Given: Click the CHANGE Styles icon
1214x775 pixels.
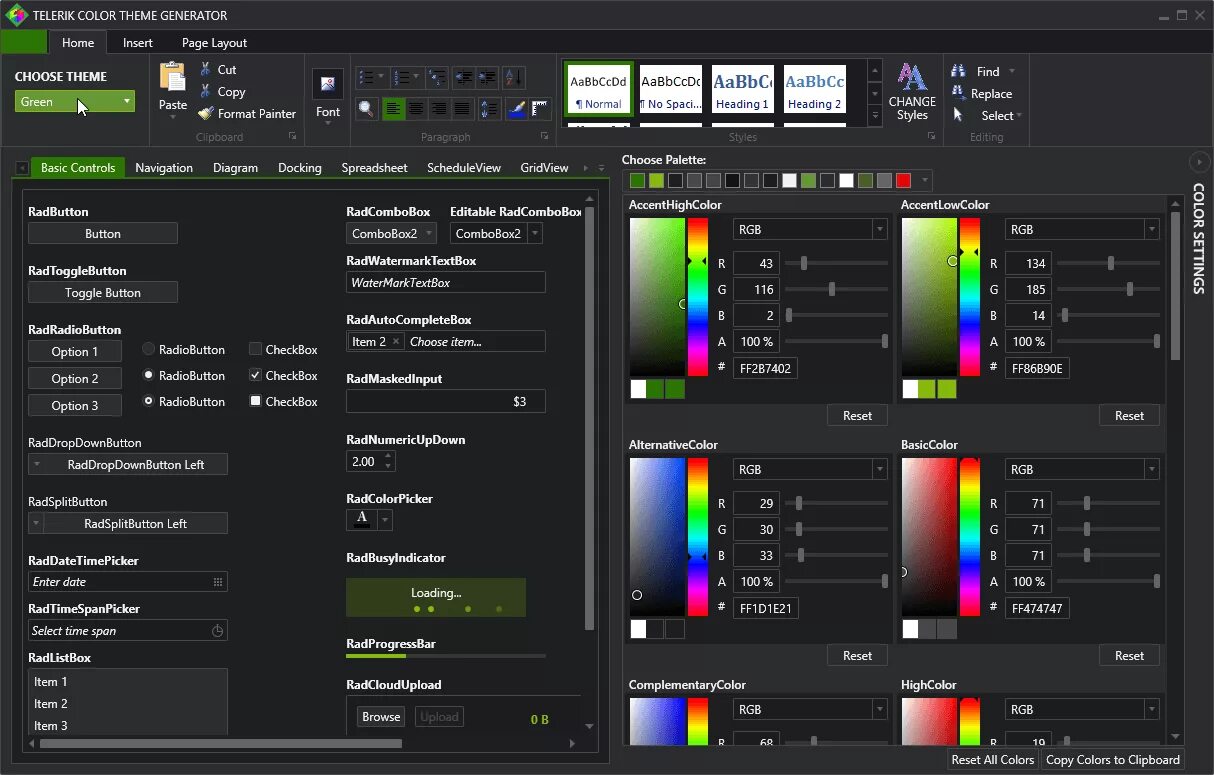Looking at the screenshot, I should pos(912,78).
